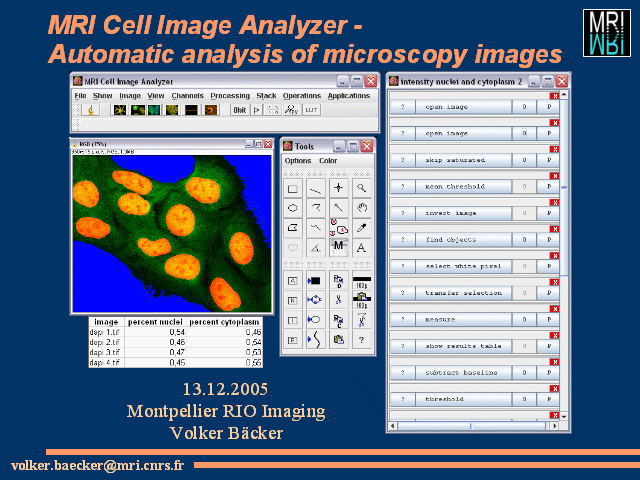
Task: Open the yellow spotted cell application icon
Action: [172, 110]
